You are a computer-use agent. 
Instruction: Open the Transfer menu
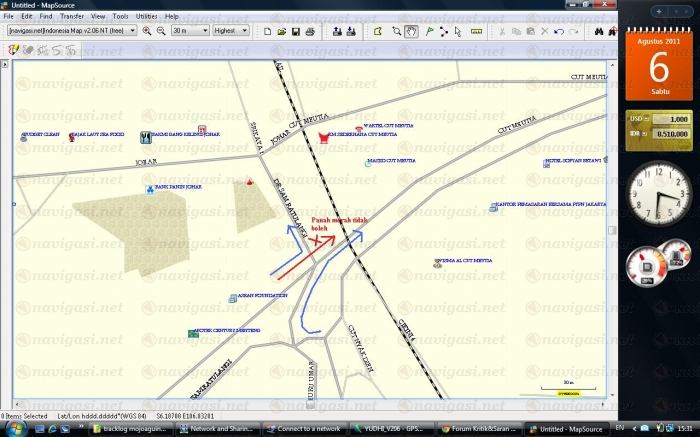[x=72, y=17]
